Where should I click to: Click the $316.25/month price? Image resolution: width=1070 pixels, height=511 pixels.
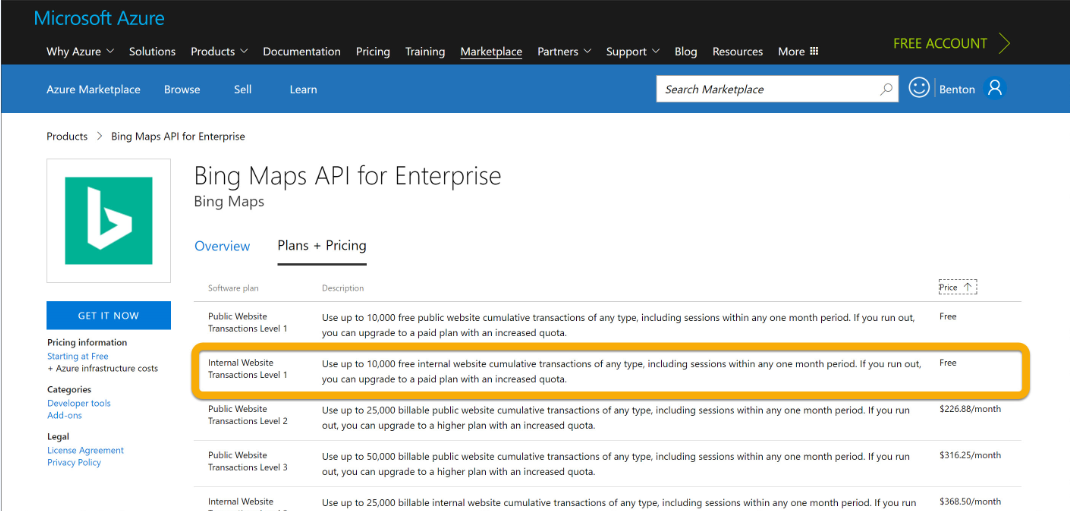[x=970, y=455]
